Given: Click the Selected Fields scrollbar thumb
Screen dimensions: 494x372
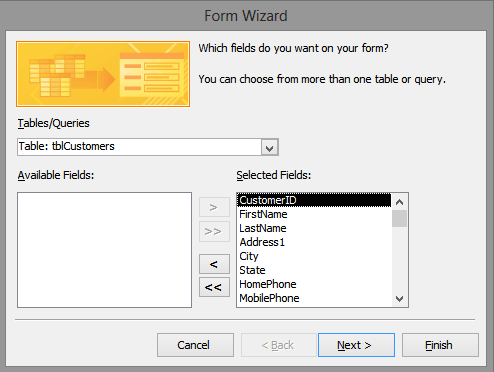Looking at the screenshot, I should tap(399, 218).
